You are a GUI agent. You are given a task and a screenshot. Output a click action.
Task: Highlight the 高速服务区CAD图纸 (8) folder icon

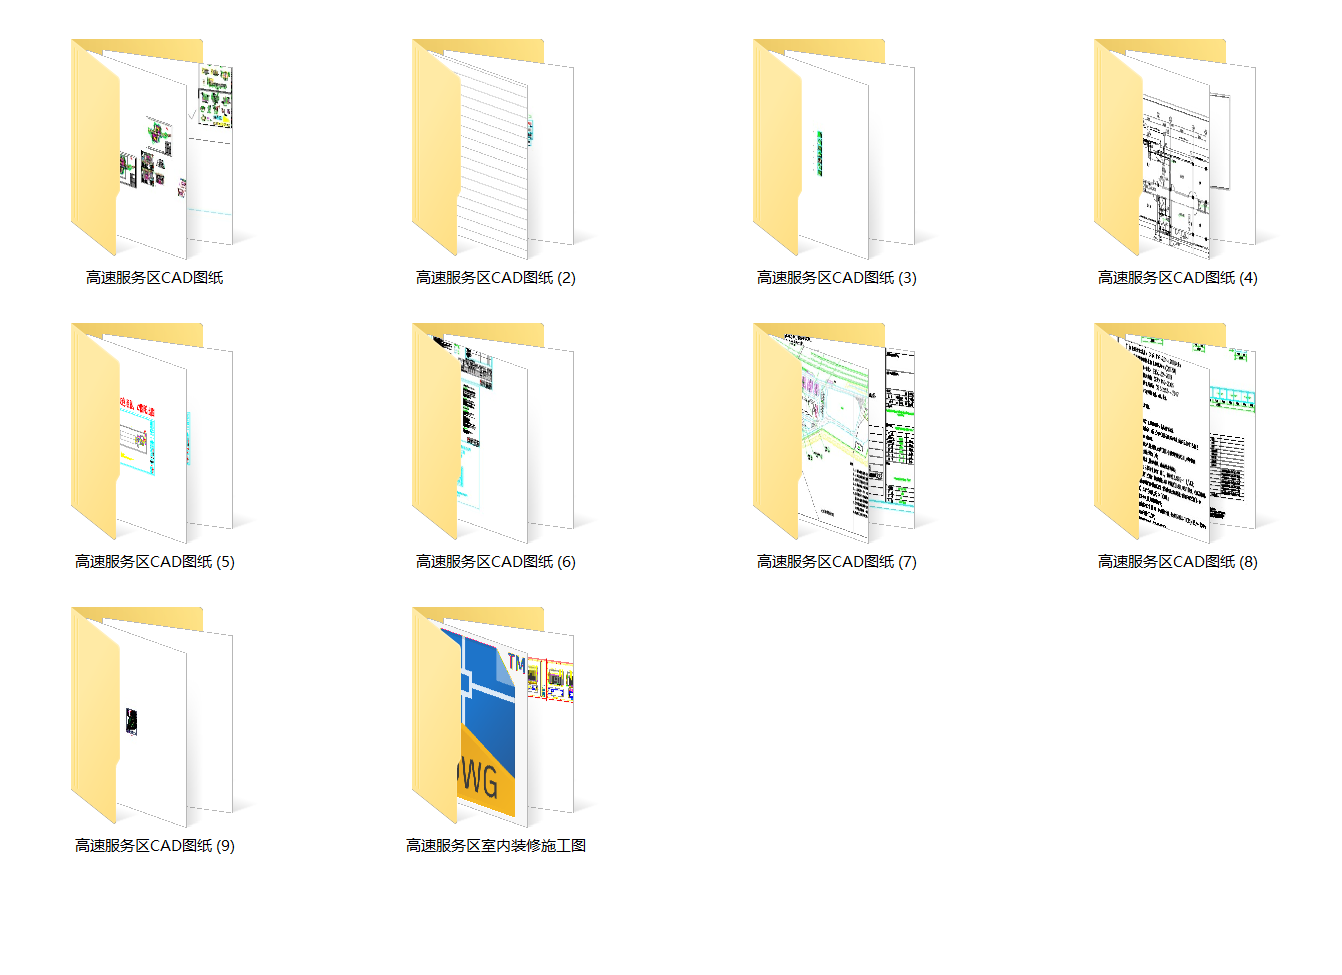[x=1175, y=433]
